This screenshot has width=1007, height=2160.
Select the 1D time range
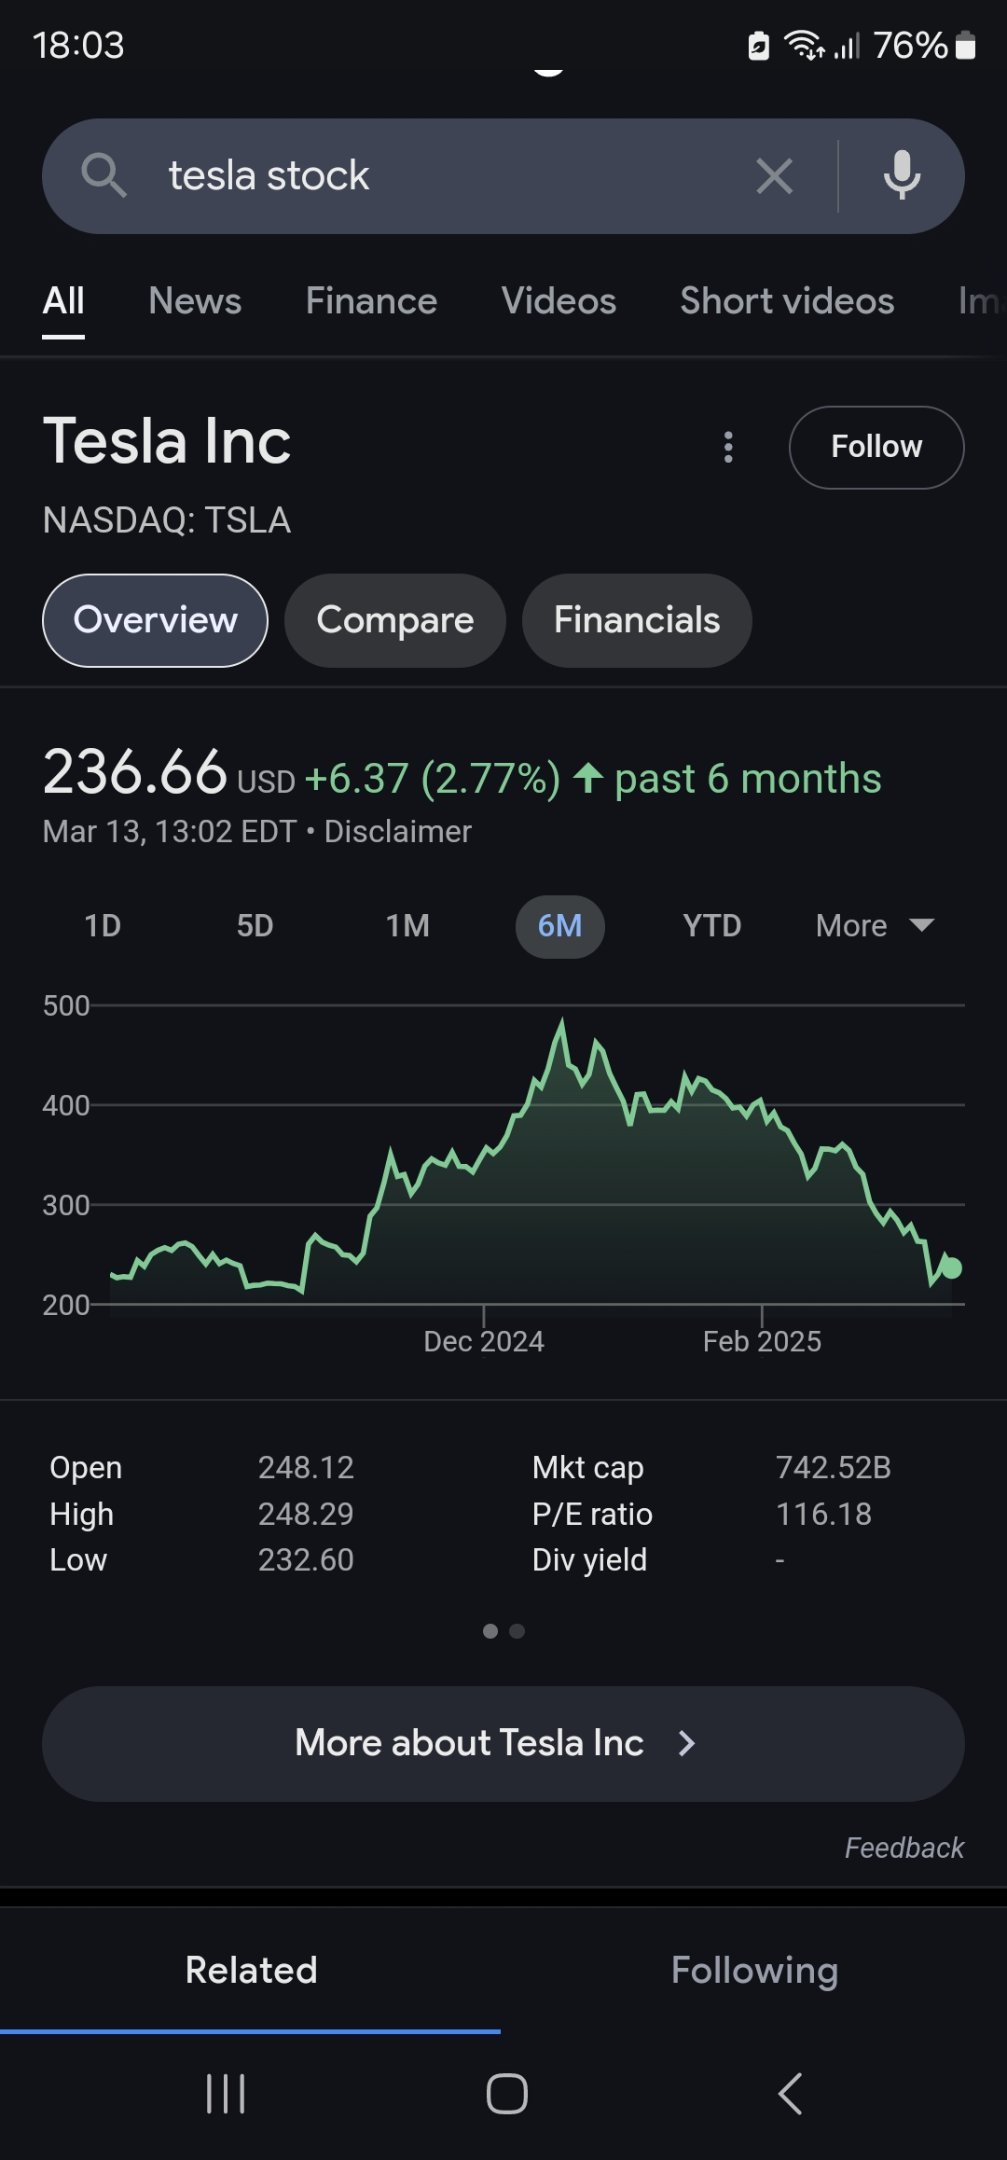(102, 926)
